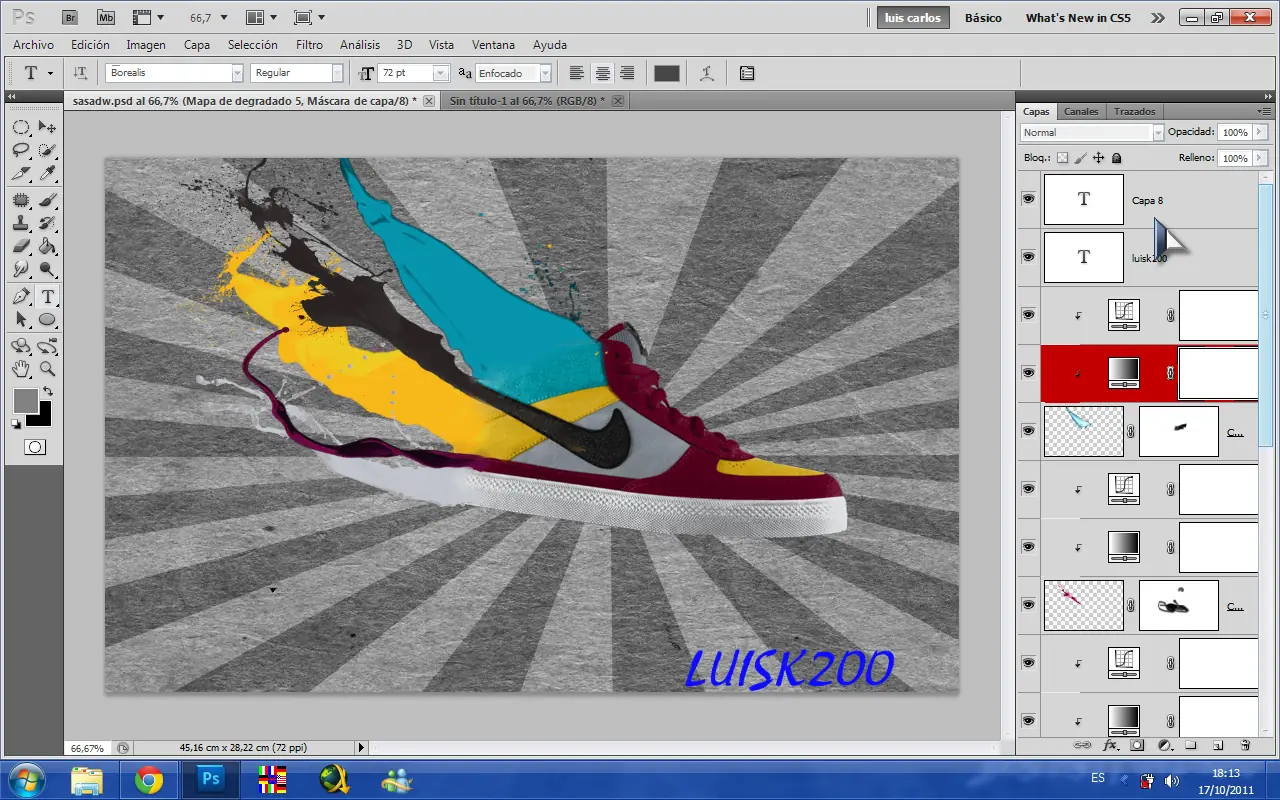Viewport: 1280px width, 800px height.
Task: Select the Slice tool
Action: click(21, 174)
